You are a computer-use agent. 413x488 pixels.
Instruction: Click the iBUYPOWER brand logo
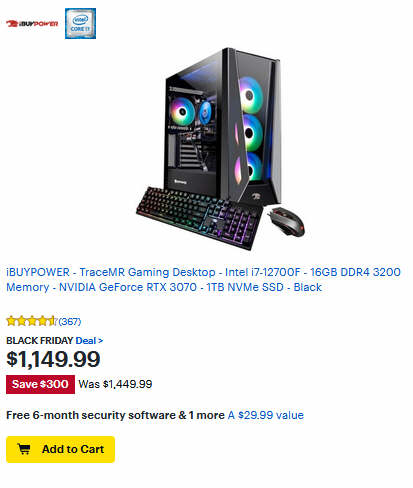click(x=32, y=24)
